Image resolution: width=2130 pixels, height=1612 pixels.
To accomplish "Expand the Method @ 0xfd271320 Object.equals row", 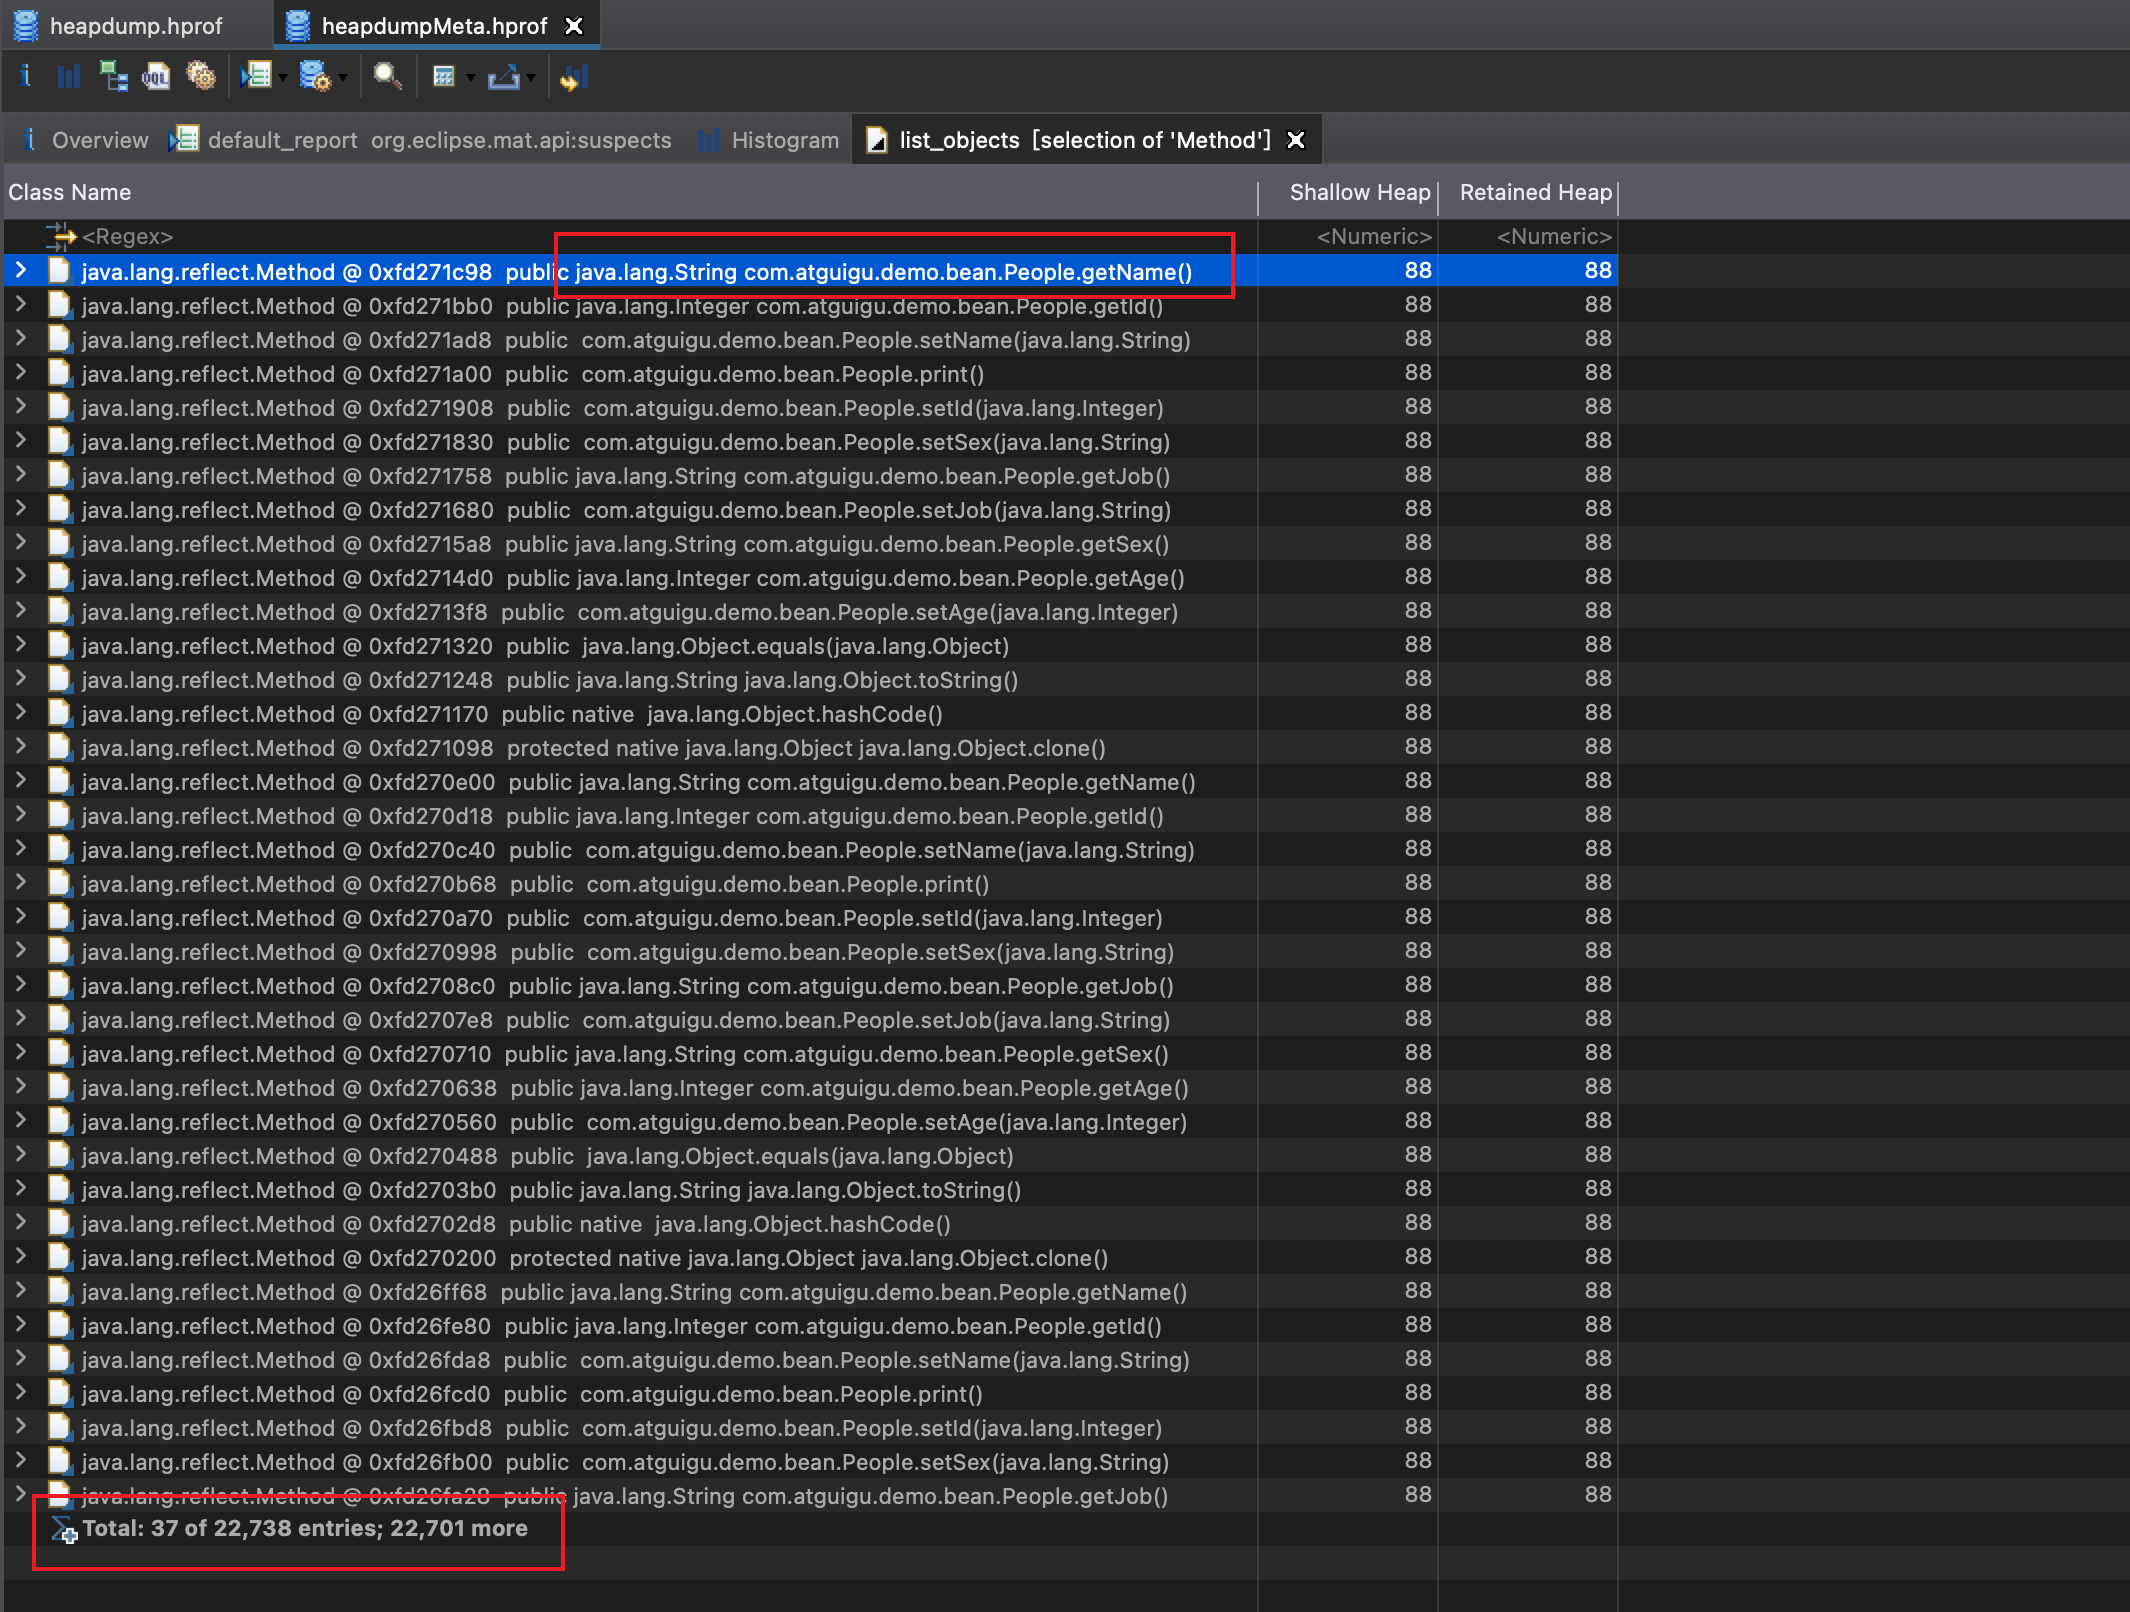I will [21, 644].
